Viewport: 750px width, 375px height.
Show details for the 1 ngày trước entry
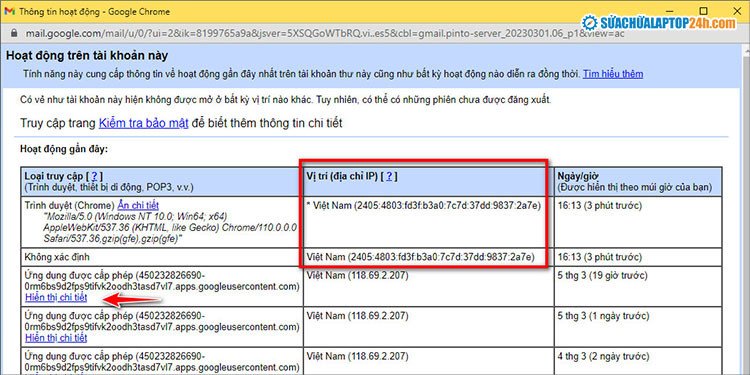point(56,338)
